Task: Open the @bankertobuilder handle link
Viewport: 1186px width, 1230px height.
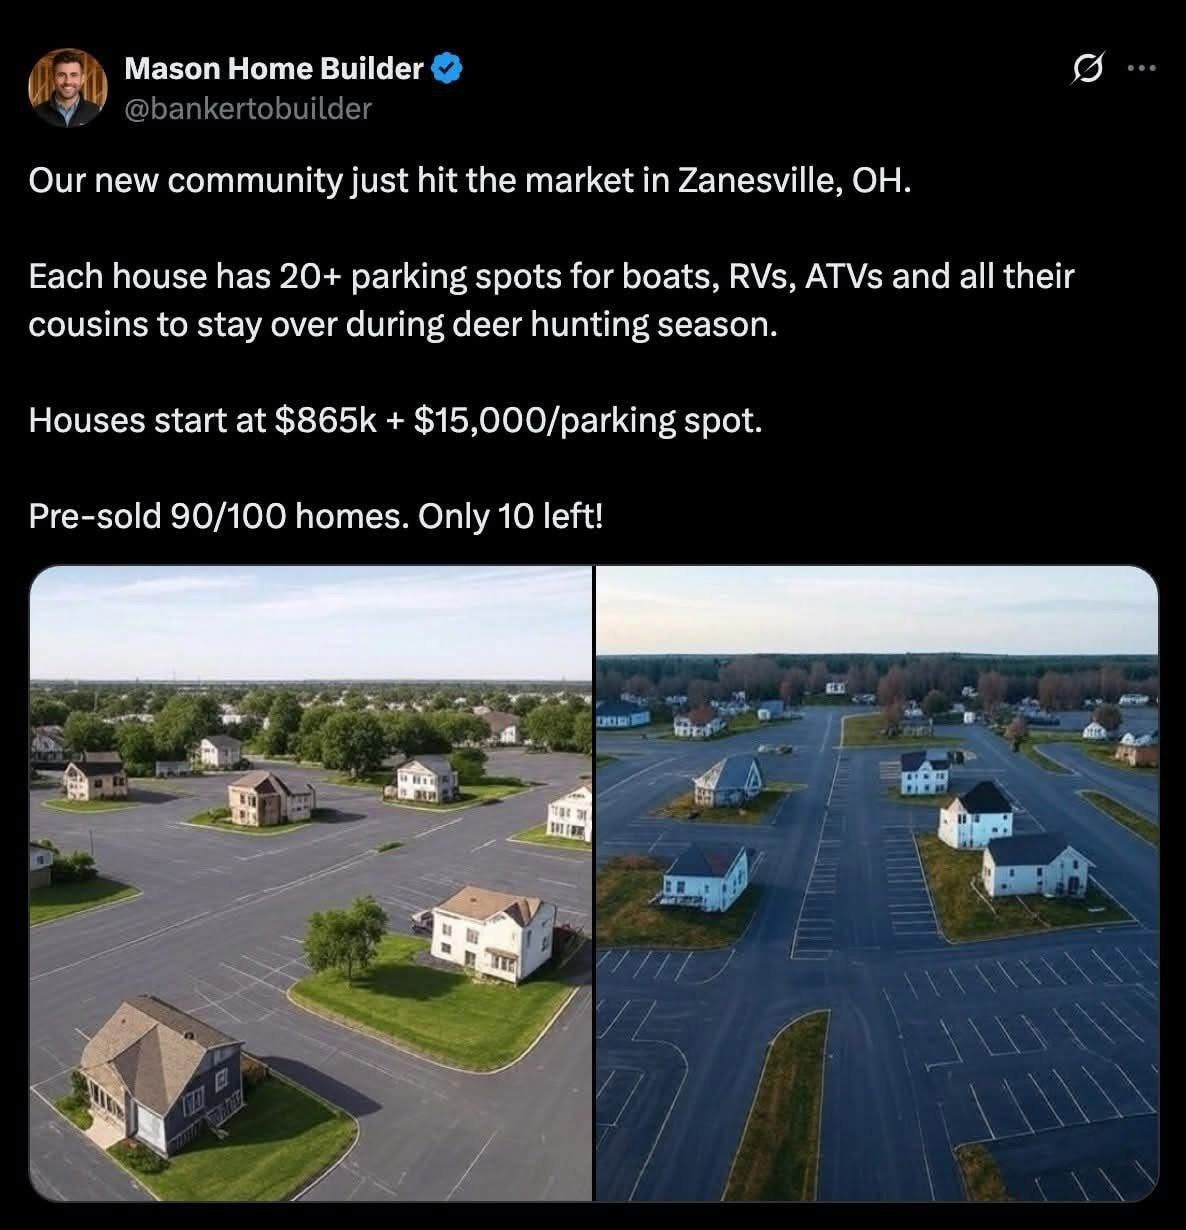Action: tap(247, 108)
